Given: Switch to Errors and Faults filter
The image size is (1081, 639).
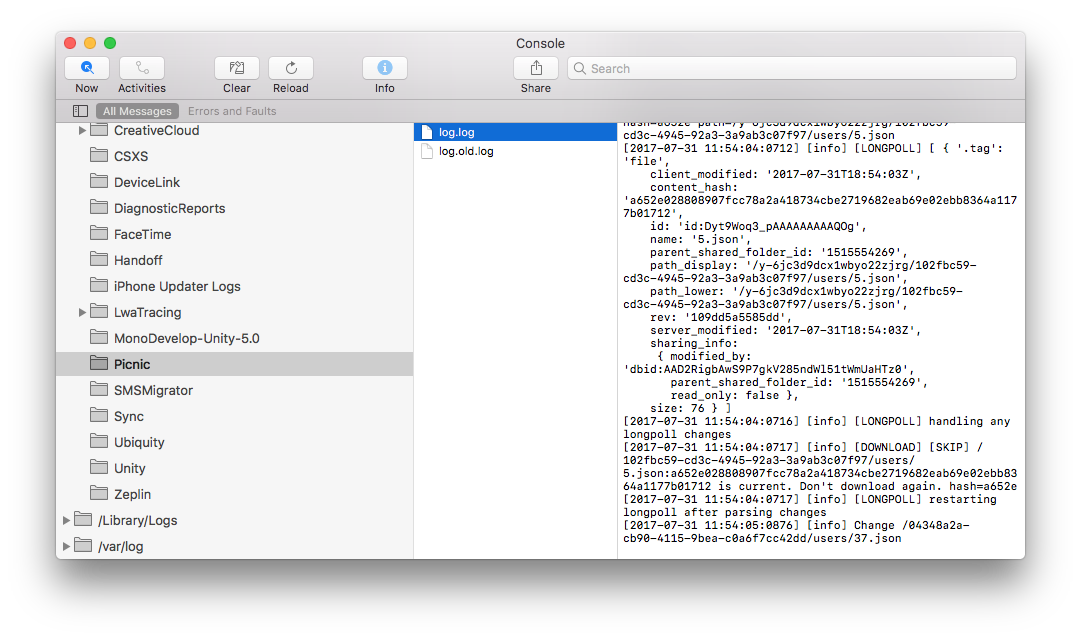Looking at the screenshot, I should 232,111.
